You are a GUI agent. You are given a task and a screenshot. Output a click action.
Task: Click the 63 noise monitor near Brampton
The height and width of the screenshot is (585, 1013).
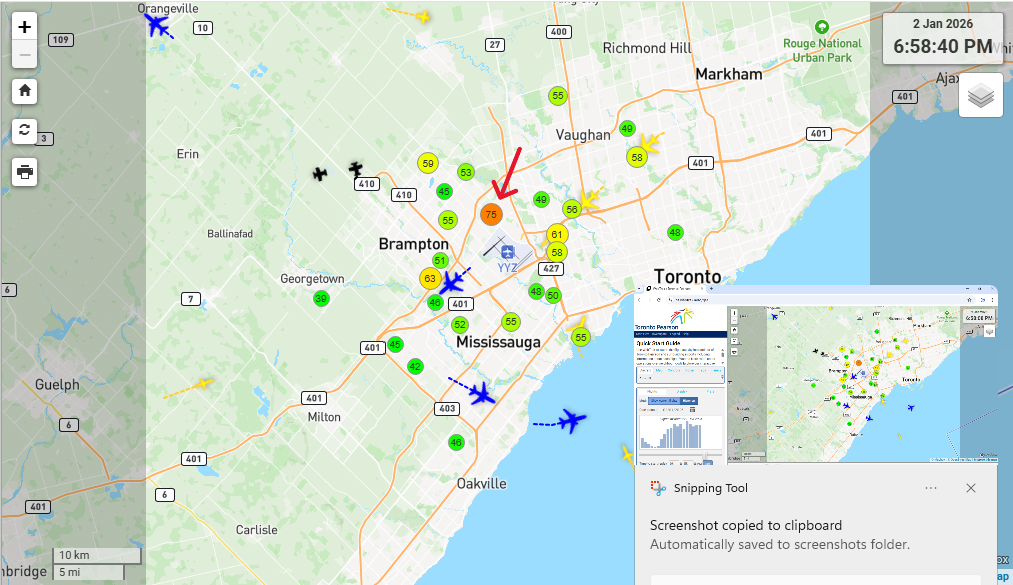[430, 278]
